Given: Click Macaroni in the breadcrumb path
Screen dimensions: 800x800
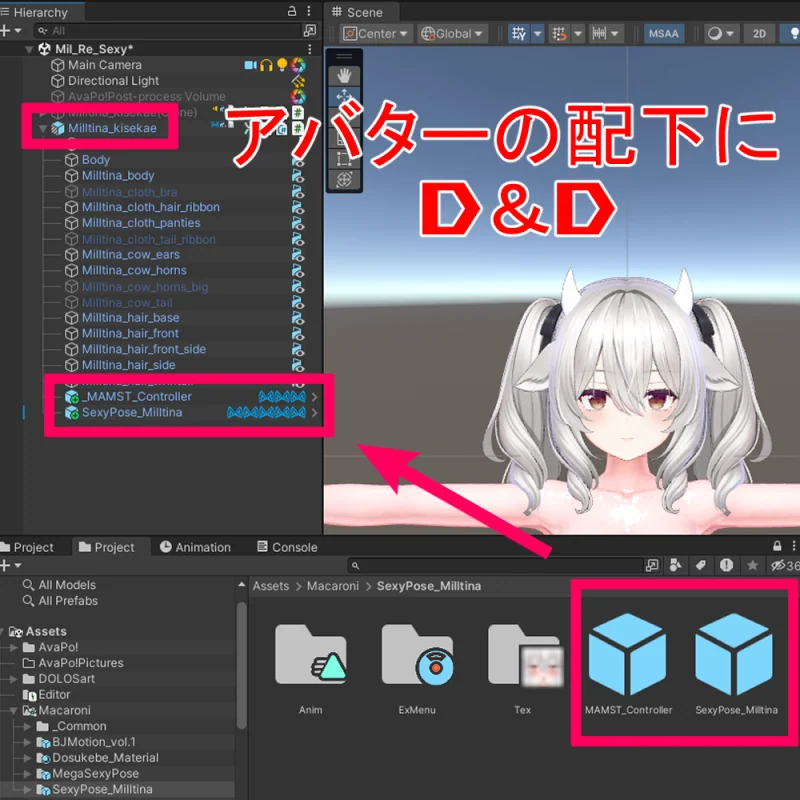Looking at the screenshot, I should [333, 586].
